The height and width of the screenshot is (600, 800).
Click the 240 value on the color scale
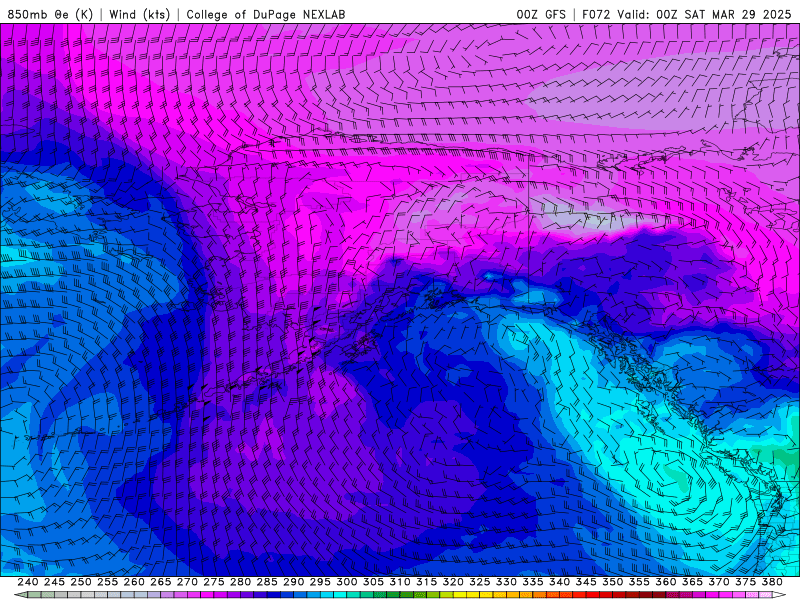(28, 582)
